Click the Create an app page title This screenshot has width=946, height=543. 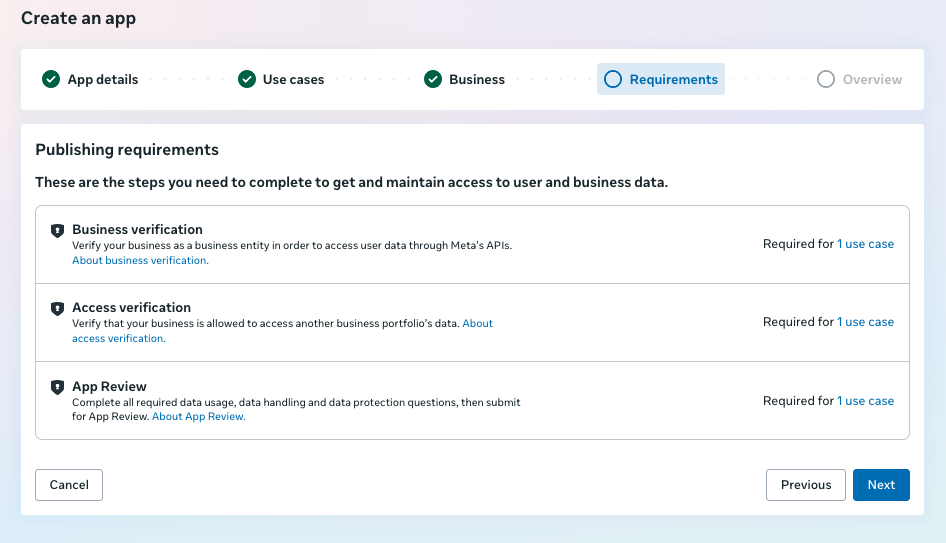click(x=78, y=18)
